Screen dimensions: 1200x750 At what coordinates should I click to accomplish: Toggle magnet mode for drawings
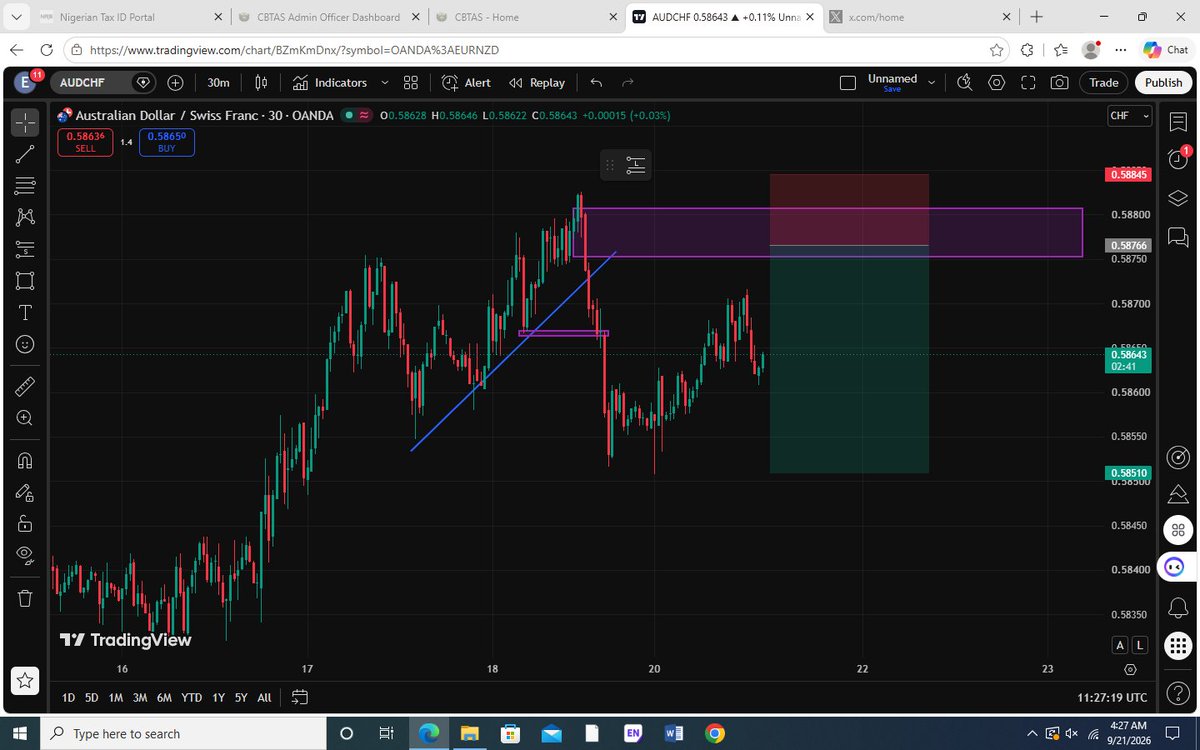click(25, 460)
